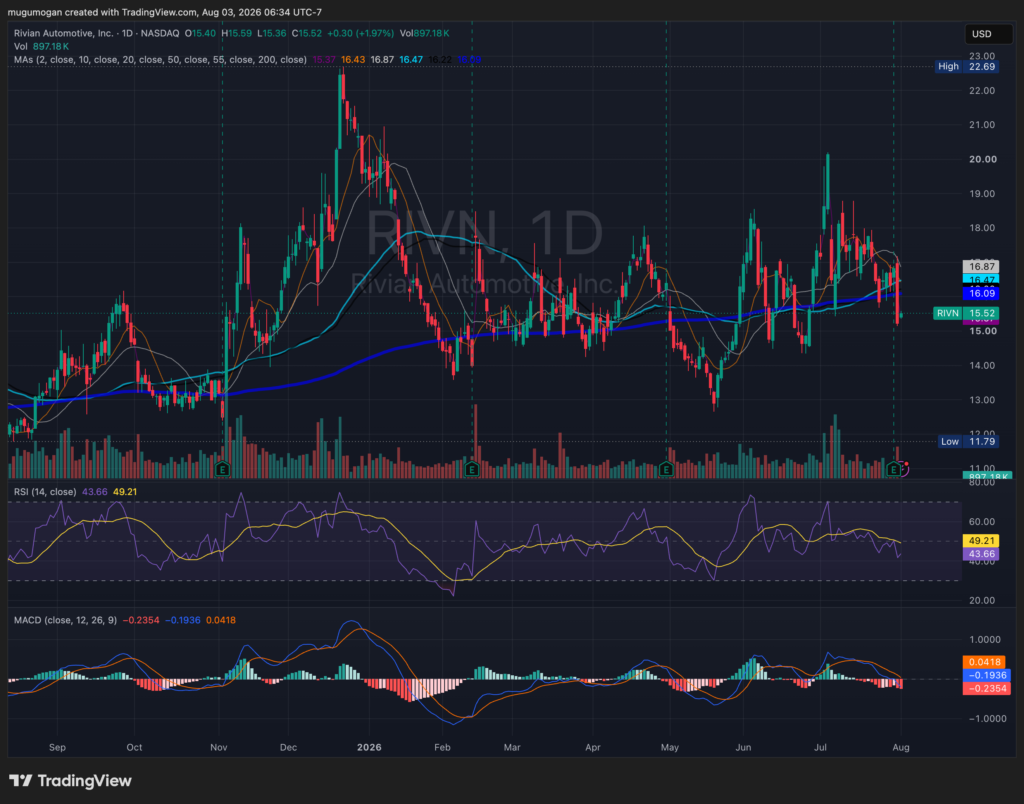Click the Dec label on time axis

coord(288,747)
